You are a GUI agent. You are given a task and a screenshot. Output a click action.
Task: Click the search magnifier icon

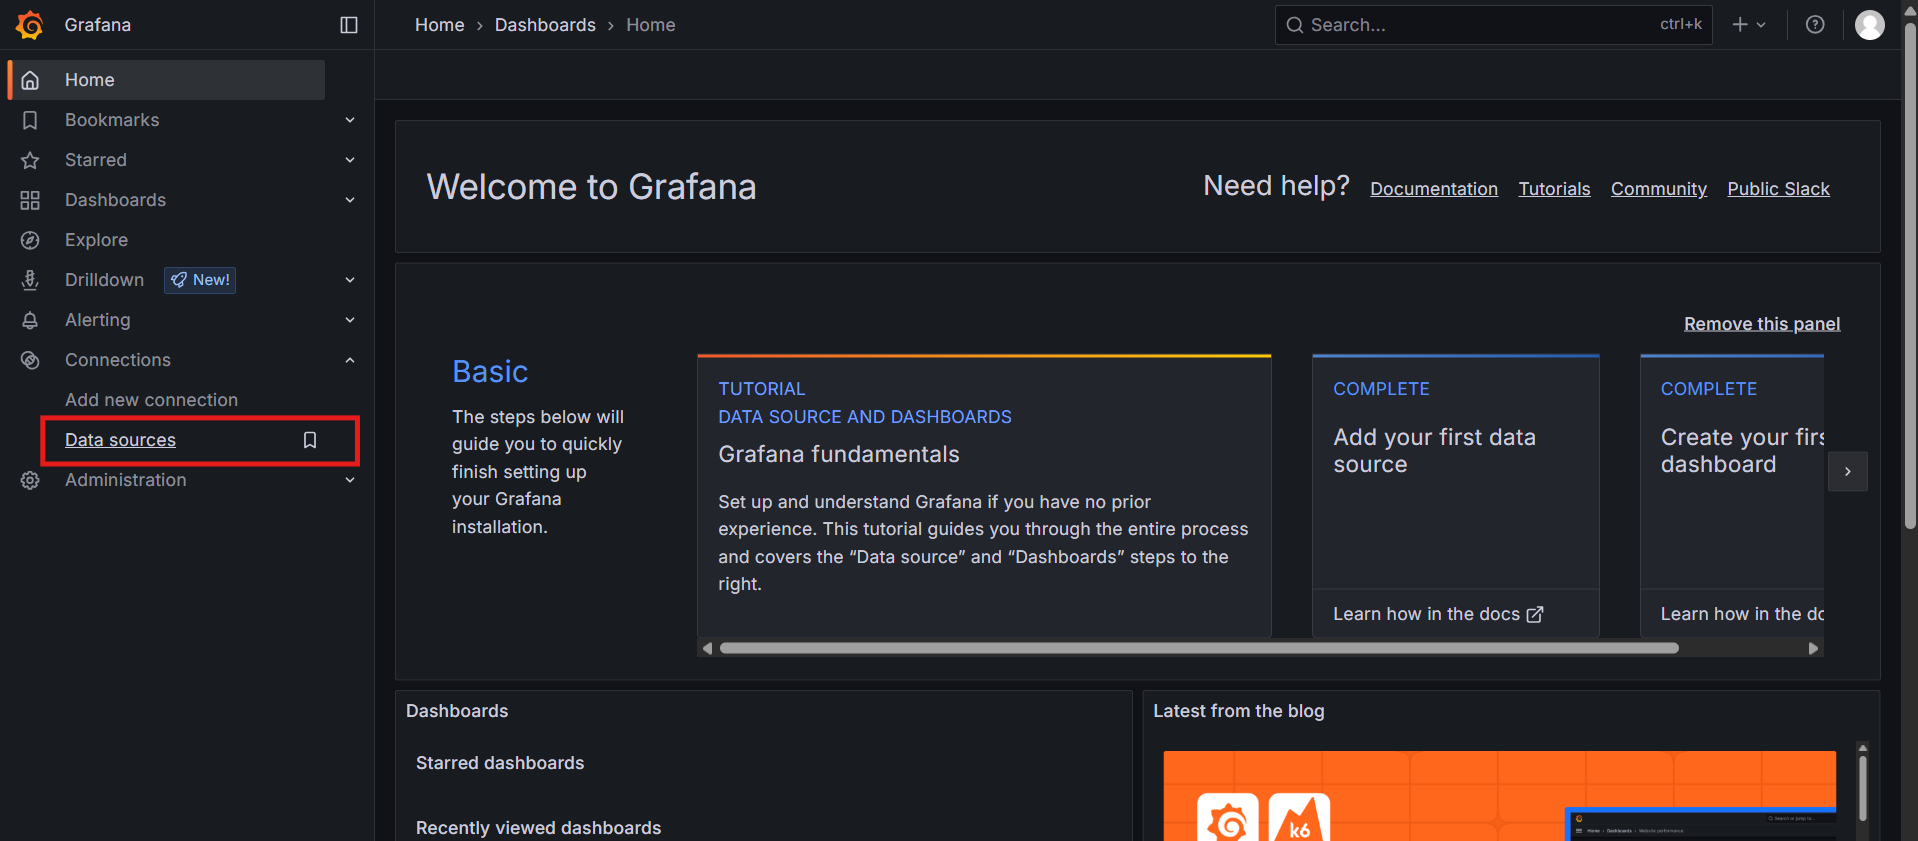coord(1295,25)
